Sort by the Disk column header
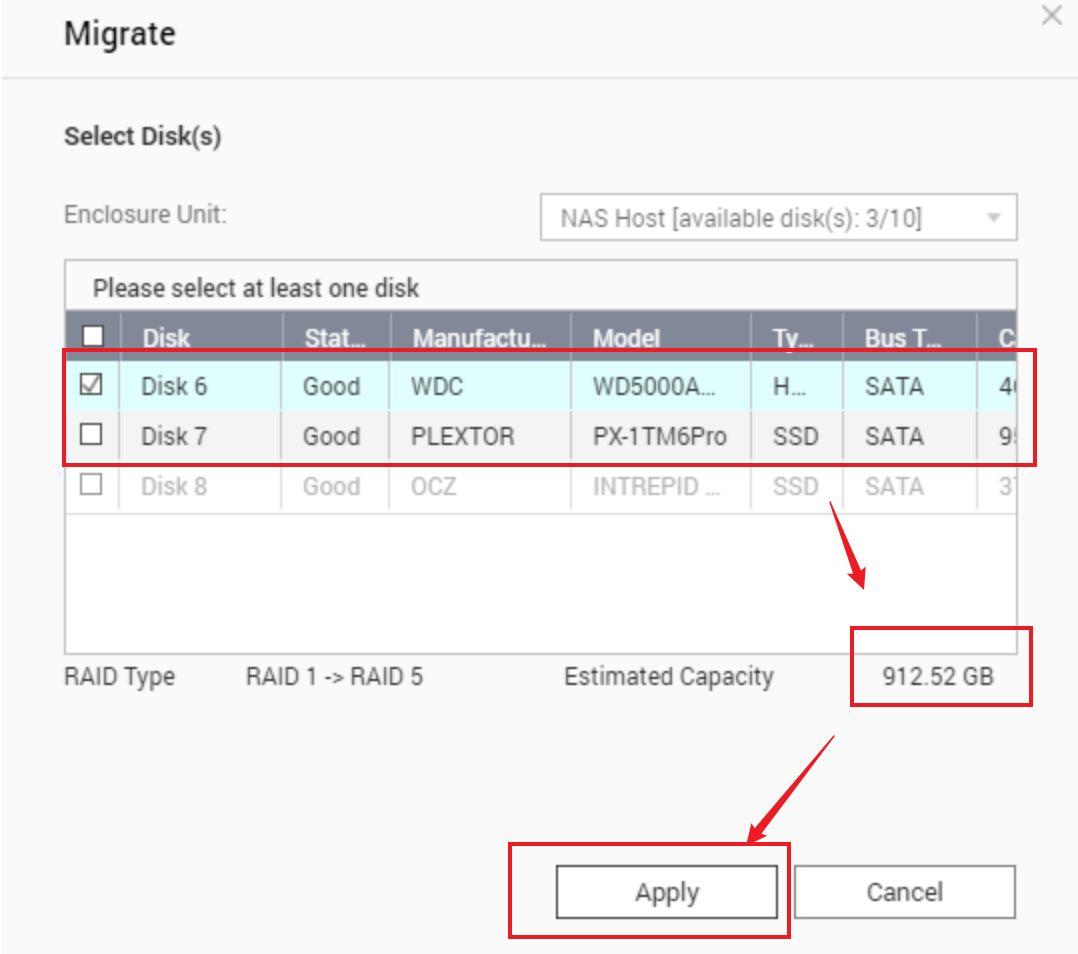Screen dimensions: 1078x954 [201, 337]
